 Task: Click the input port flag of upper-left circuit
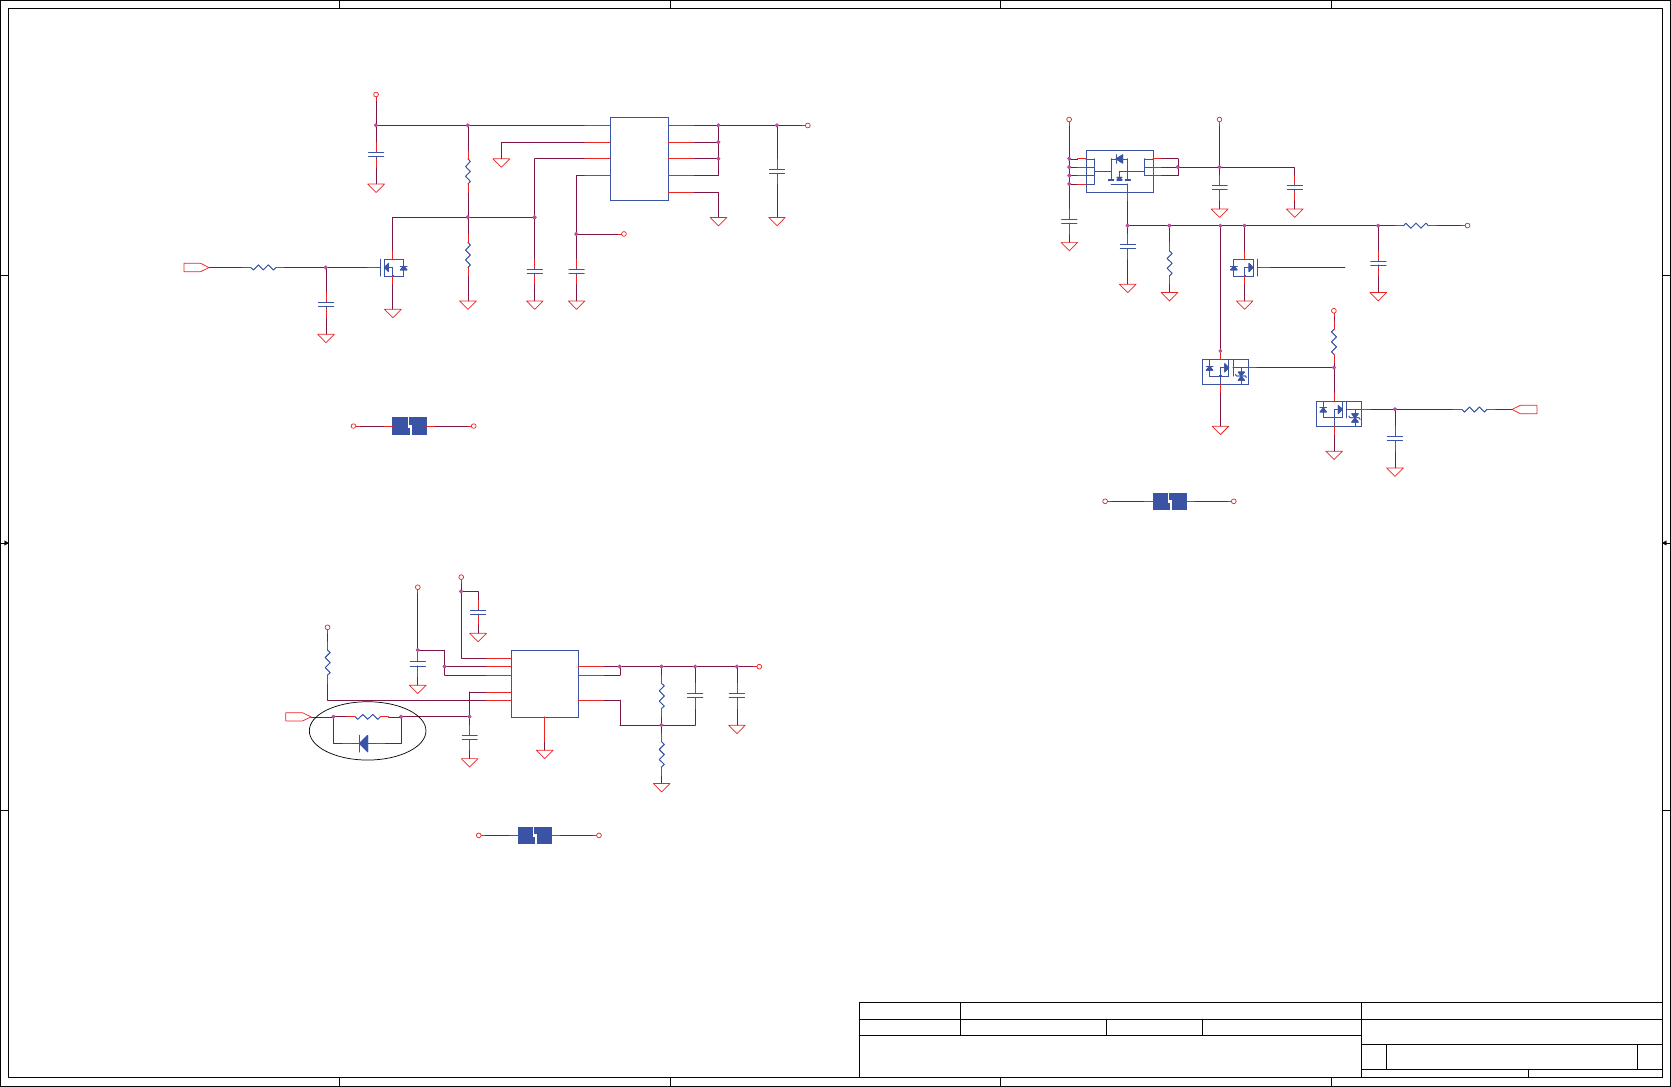tap(196, 267)
